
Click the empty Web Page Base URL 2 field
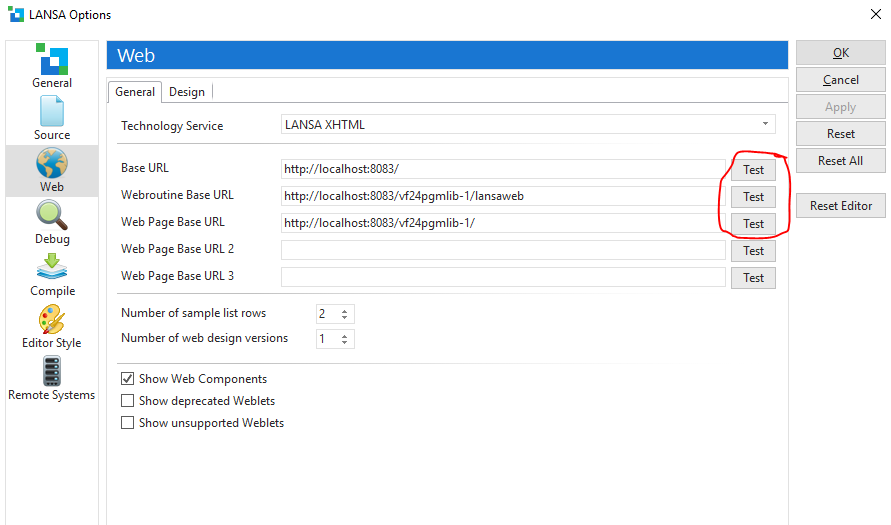503,250
